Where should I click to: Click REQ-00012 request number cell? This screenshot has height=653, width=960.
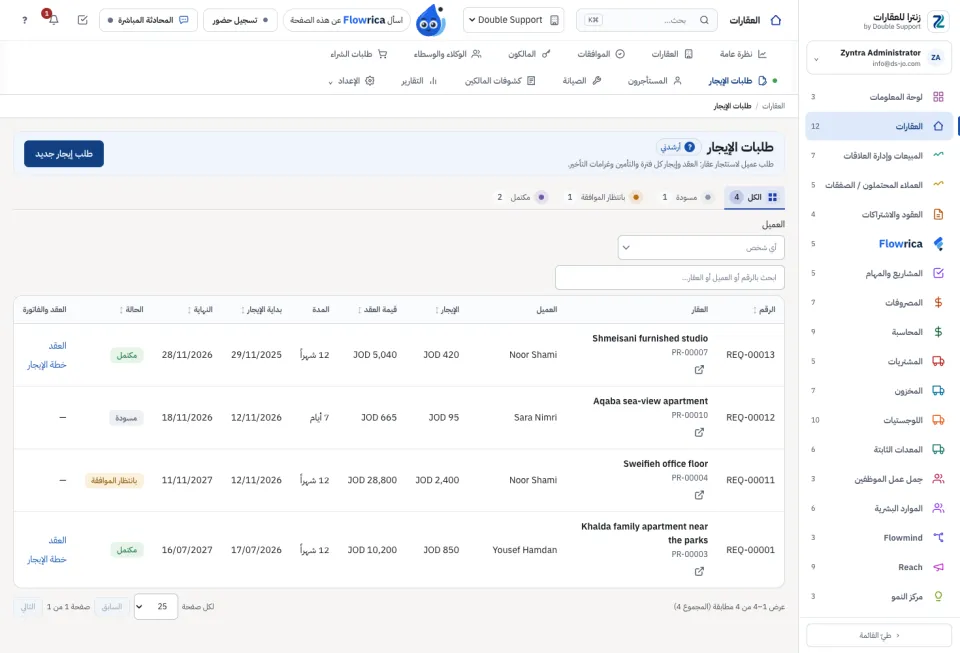point(750,417)
